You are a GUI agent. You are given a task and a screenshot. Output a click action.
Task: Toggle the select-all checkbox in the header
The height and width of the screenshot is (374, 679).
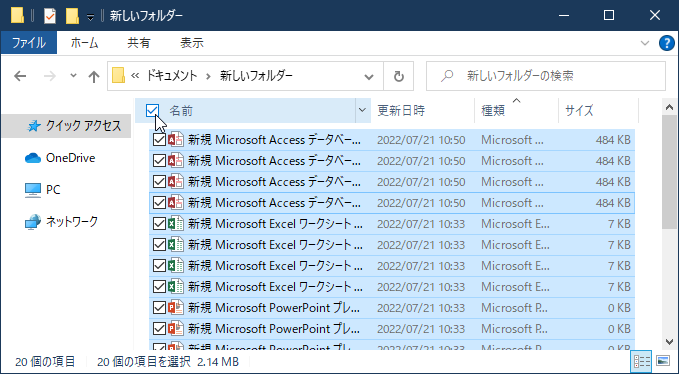pos(152,111)
